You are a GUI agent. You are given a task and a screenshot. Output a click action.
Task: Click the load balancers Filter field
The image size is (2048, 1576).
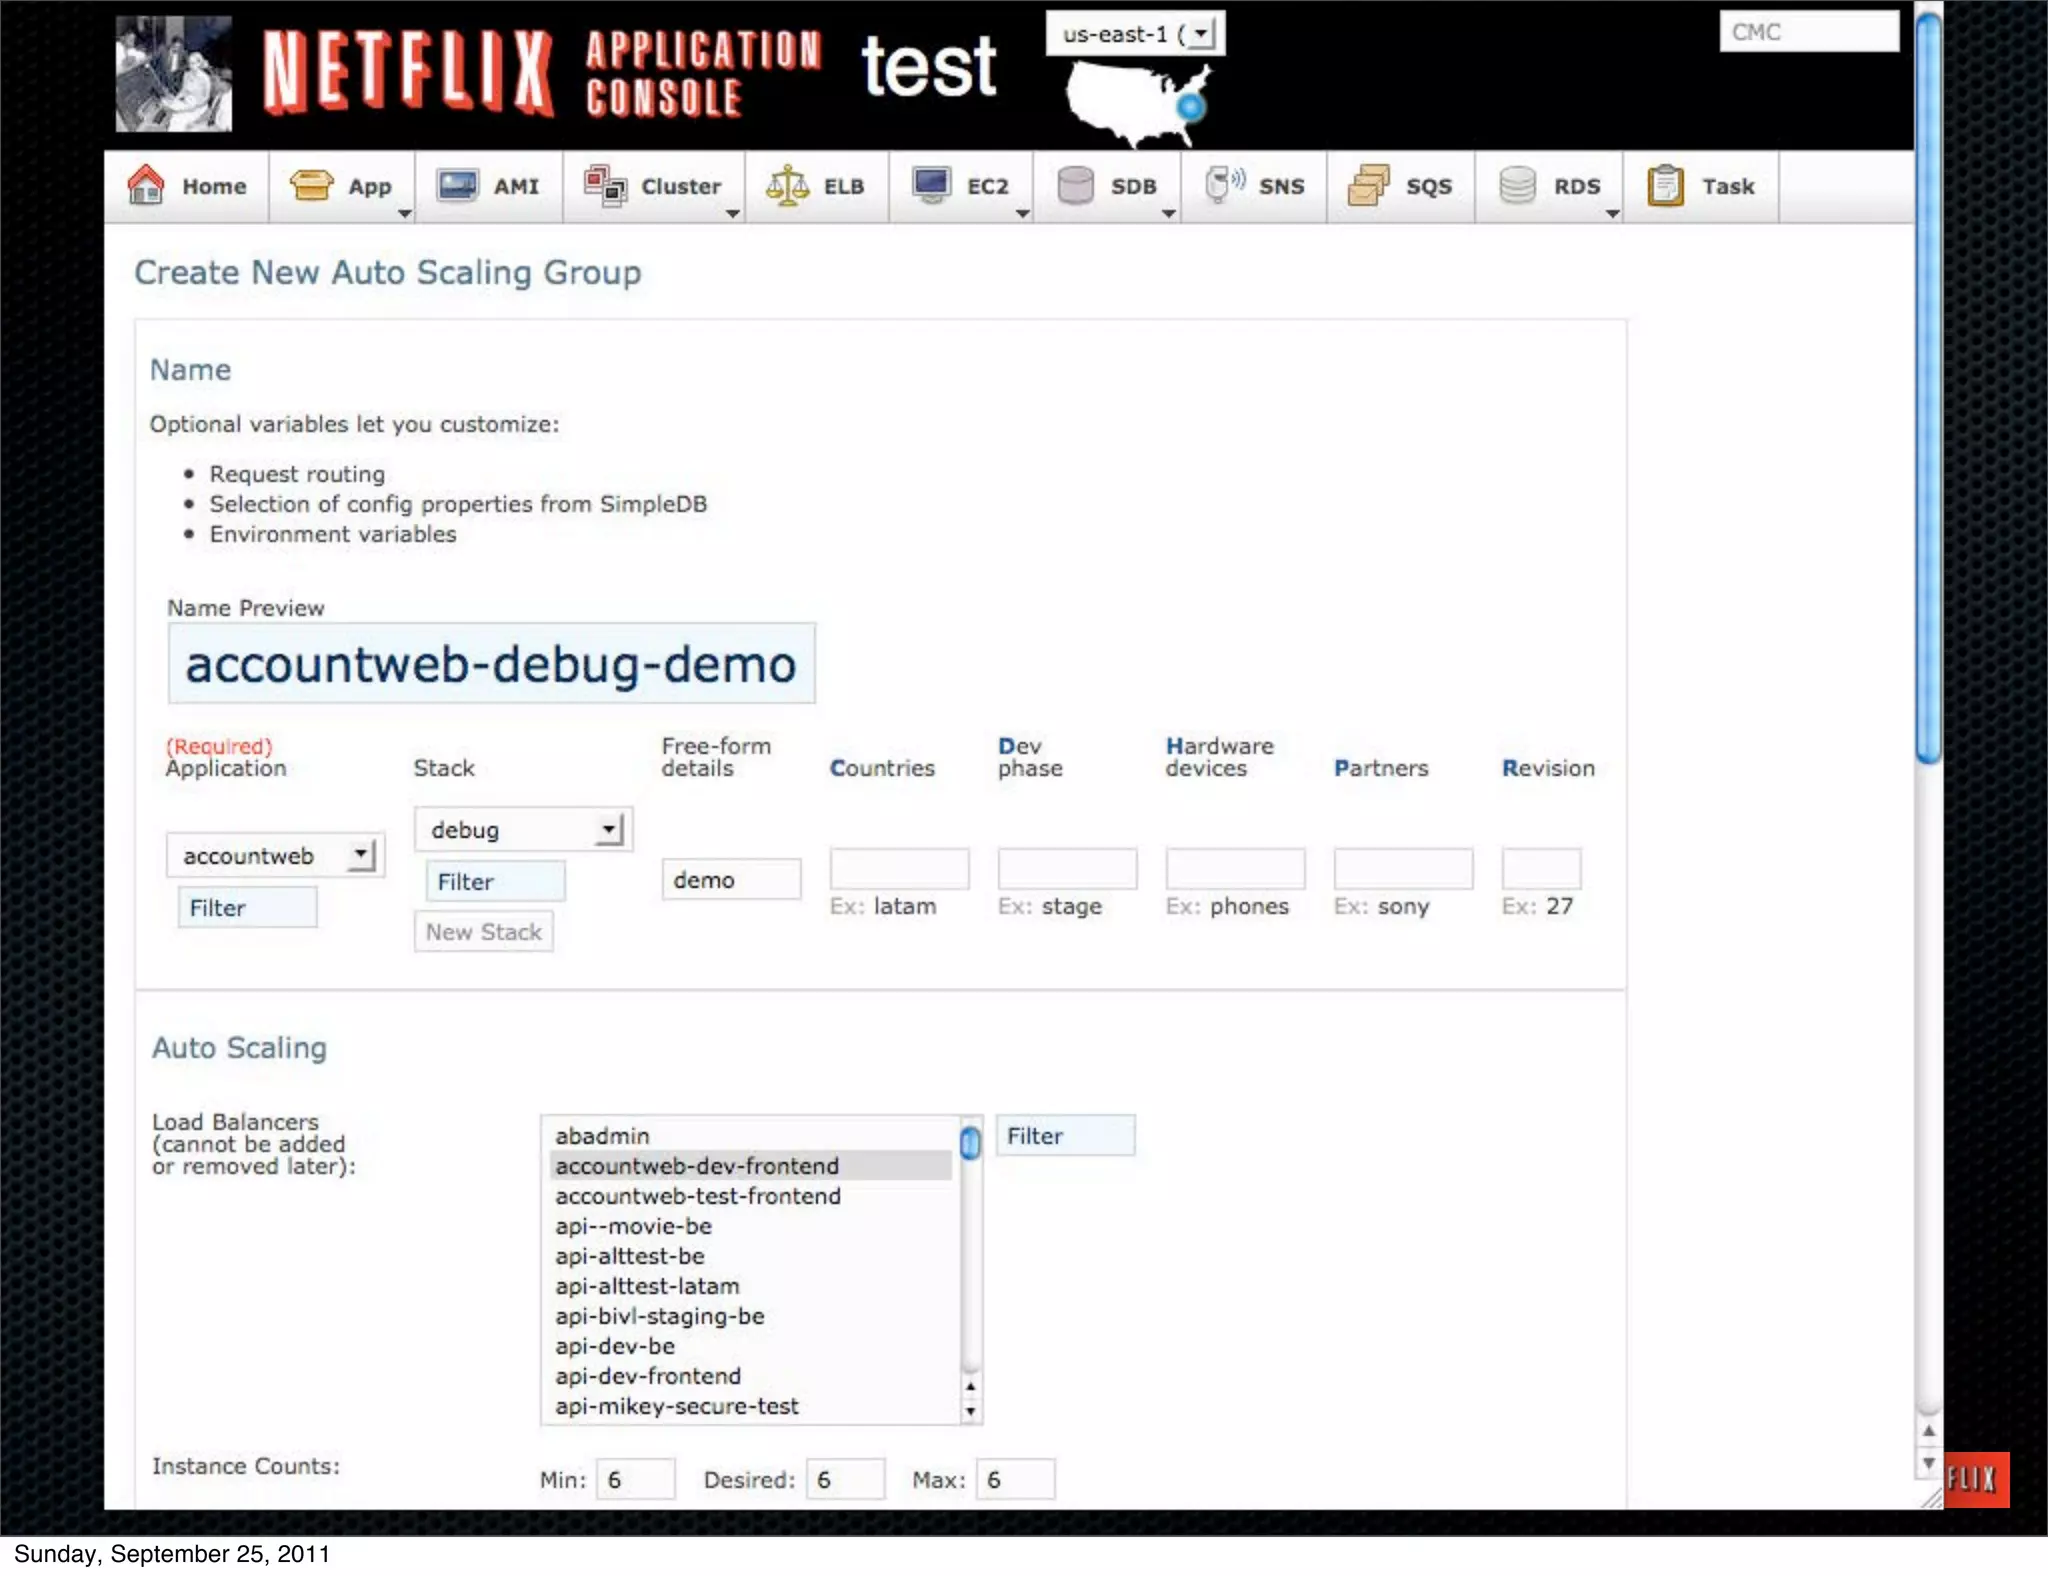click(x=1065, y=1136)
